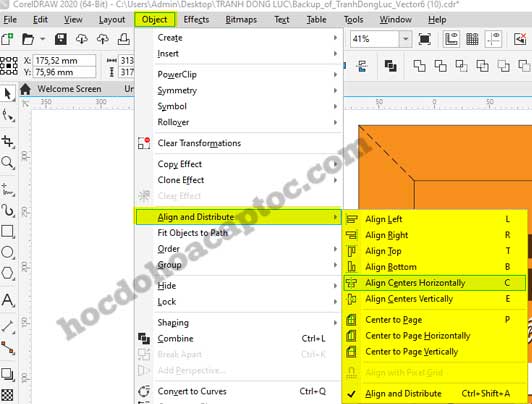Image resolution: width=532 pixels, height=404 pixels.
Task: Select the Zoom magnifier tool
Action: click(x=7, y=163)
